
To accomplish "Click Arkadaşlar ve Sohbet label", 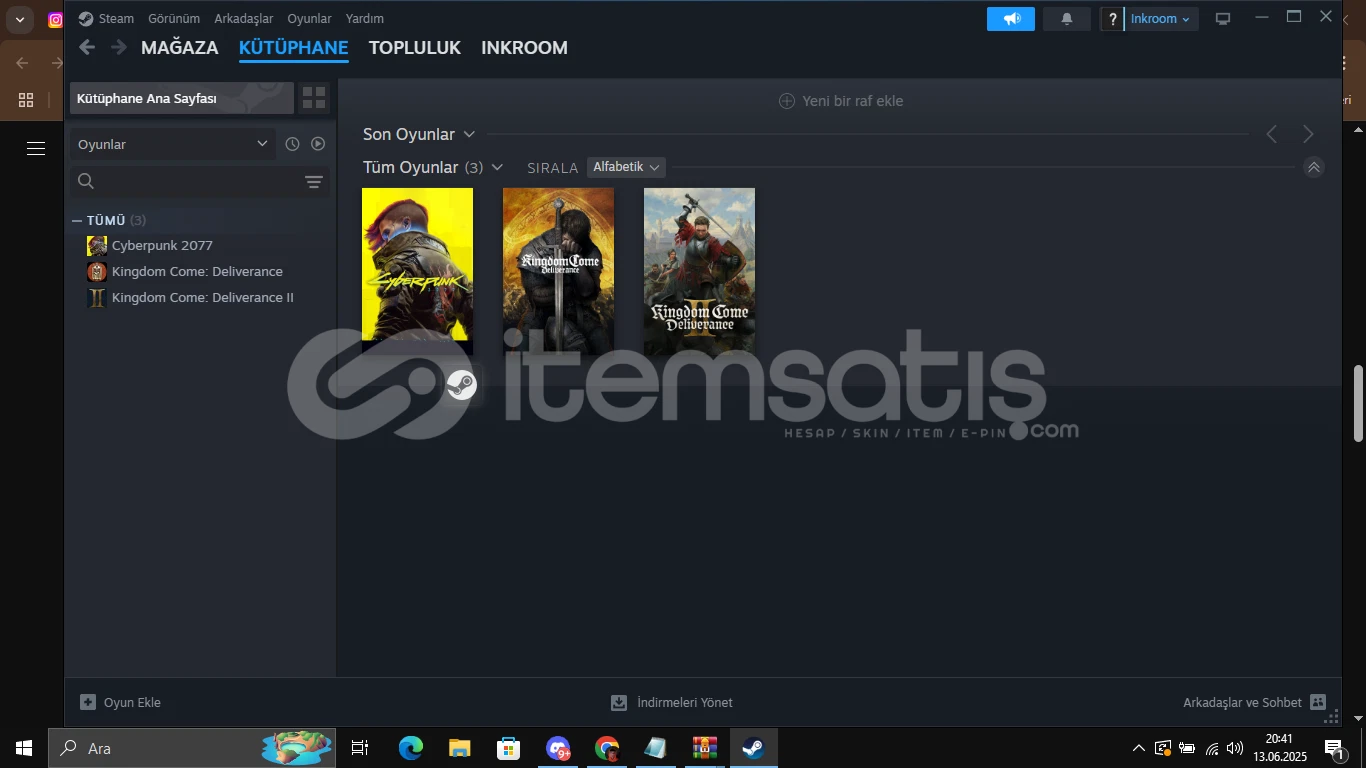I will click(x=1242, y=703).
